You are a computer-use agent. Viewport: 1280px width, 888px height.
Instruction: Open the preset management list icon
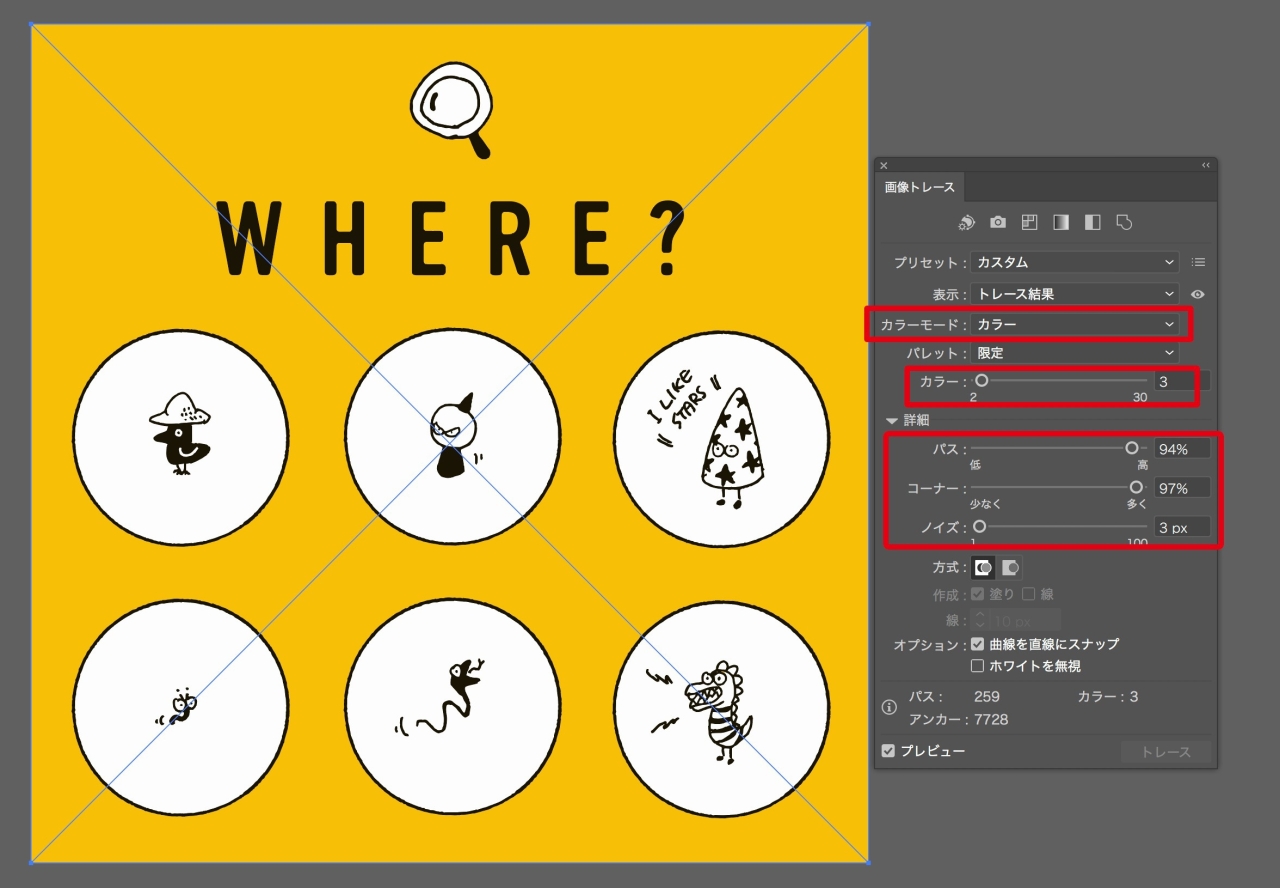pyautogui.click(x=1198, y=263)
